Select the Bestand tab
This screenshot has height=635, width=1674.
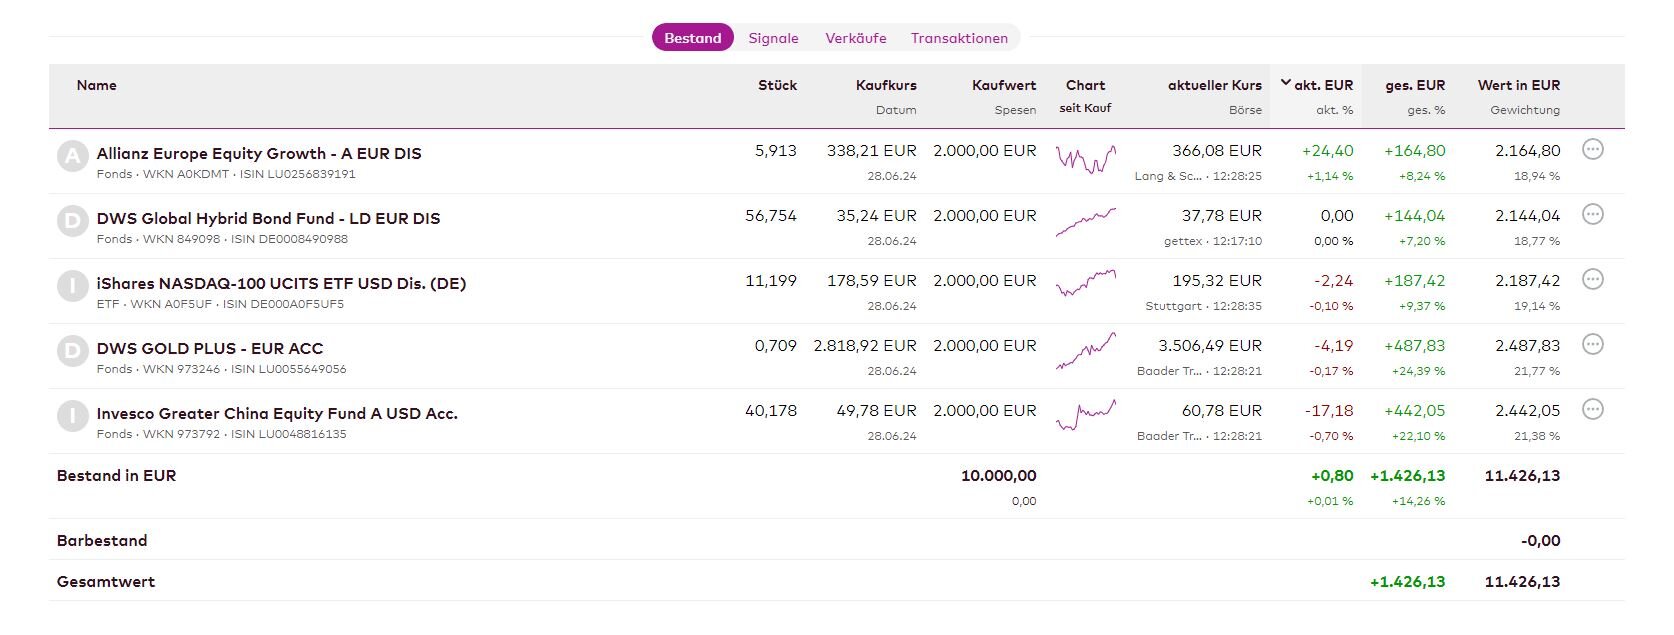click(x=692, y=38)
